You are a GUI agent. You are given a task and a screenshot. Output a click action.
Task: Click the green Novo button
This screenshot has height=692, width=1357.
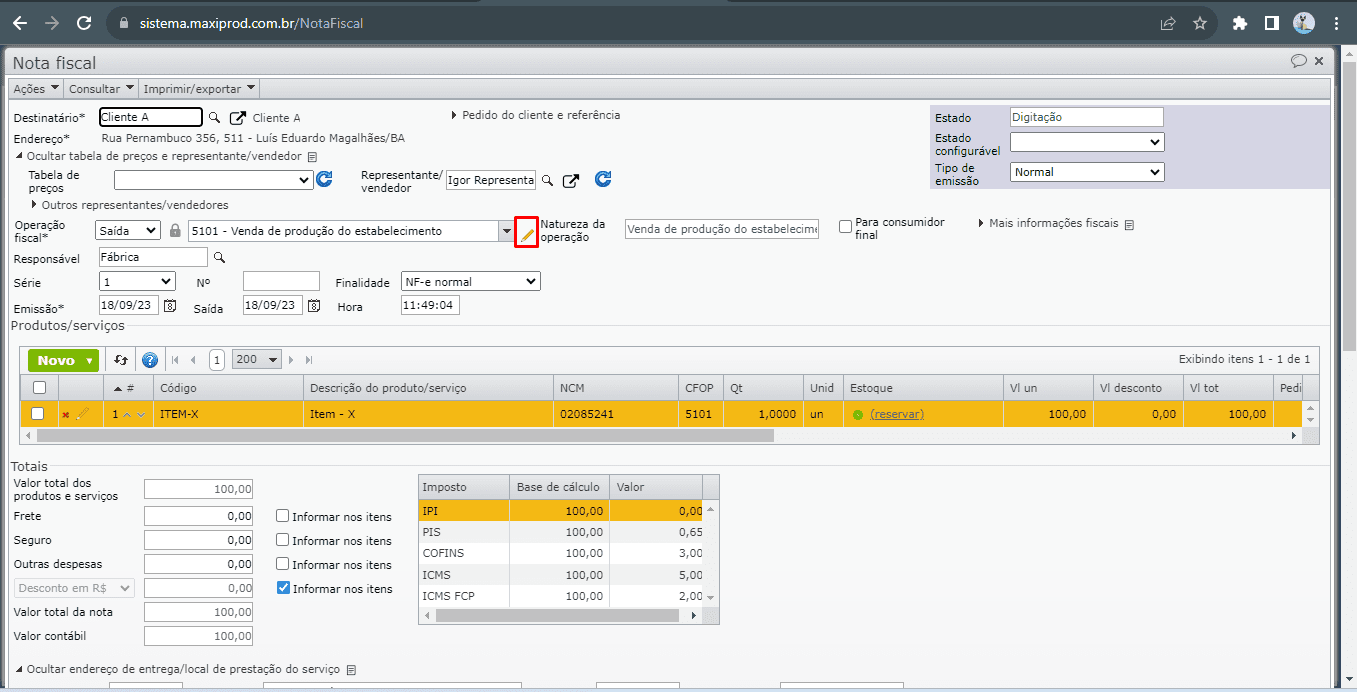63,360
